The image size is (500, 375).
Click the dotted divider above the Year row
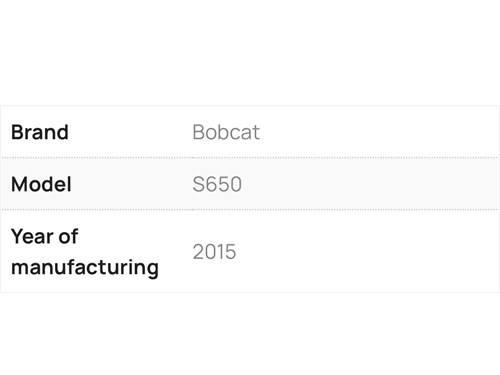[250, 210]
